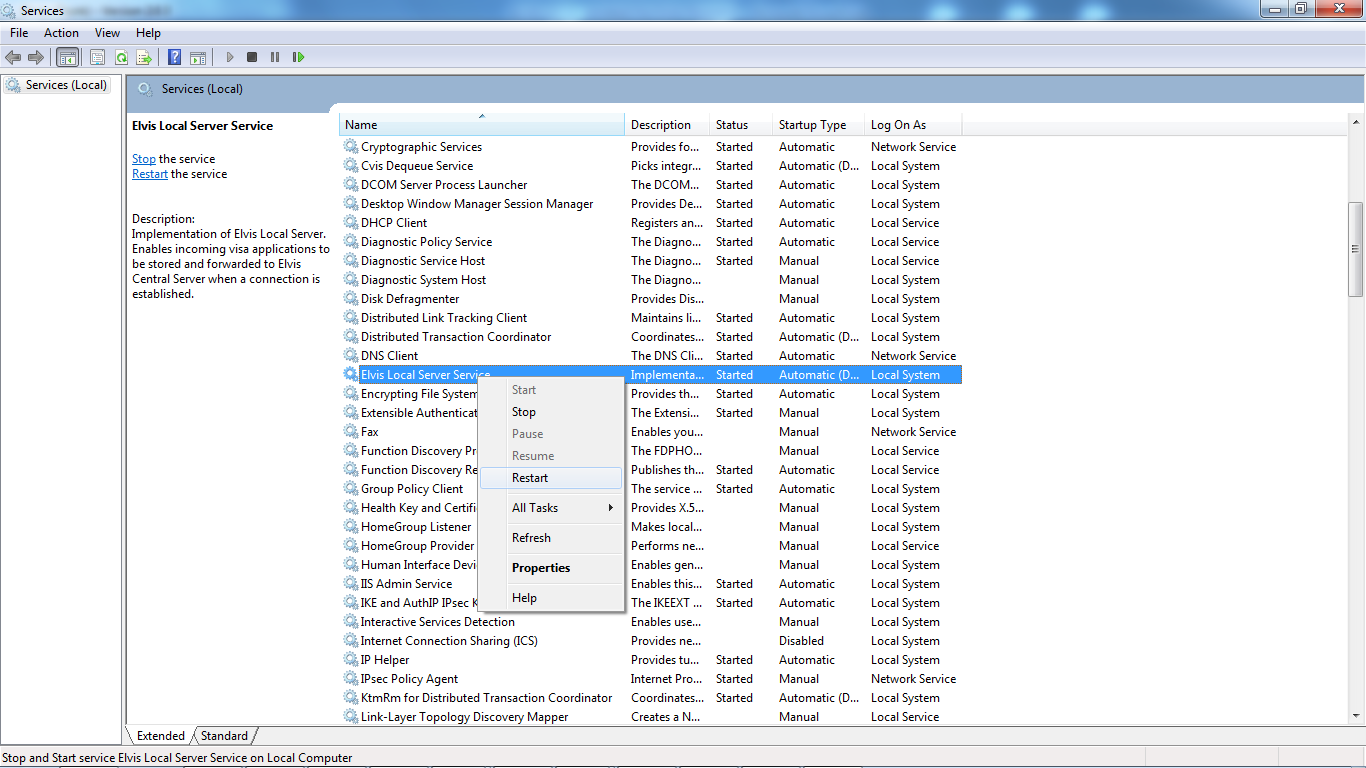Open the Help menu in menu bar
This screenshot has width=1366, height=768.
point(148,33)
